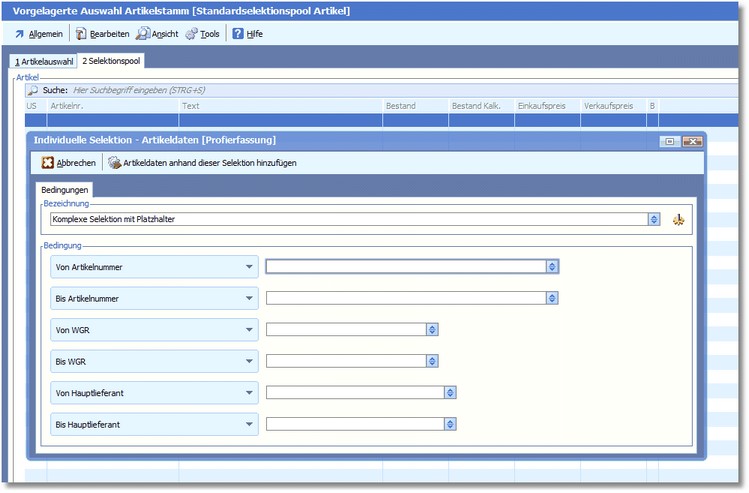This screenshot has height=493, width=749.
Task: Sort by the Verkaufspreis column header
Action: [612, 106]
